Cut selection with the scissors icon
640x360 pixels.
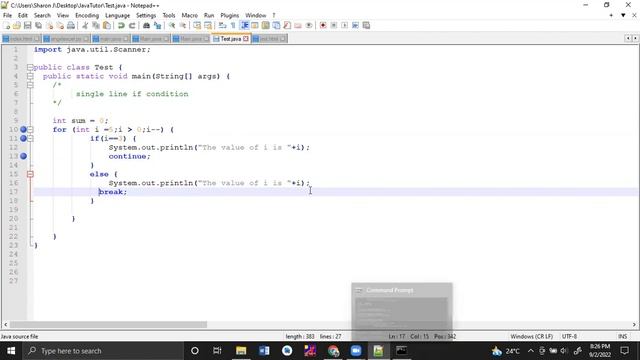85,25
